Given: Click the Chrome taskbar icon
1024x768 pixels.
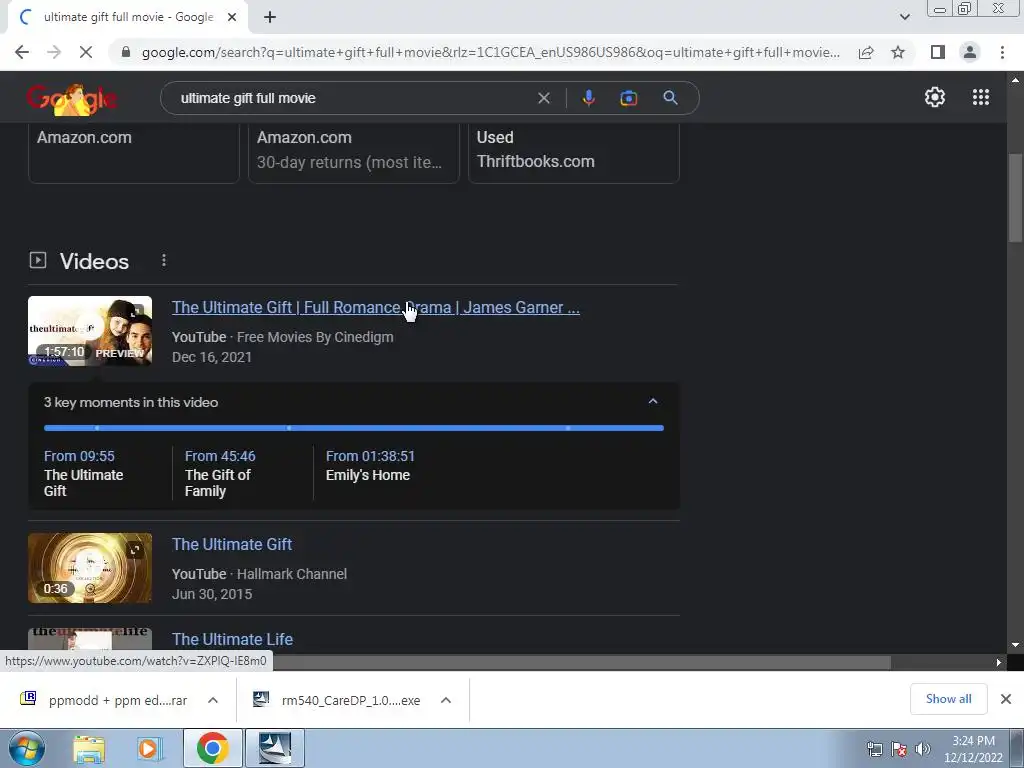Looking at the screenshot, I should click(x=212, y=748).
